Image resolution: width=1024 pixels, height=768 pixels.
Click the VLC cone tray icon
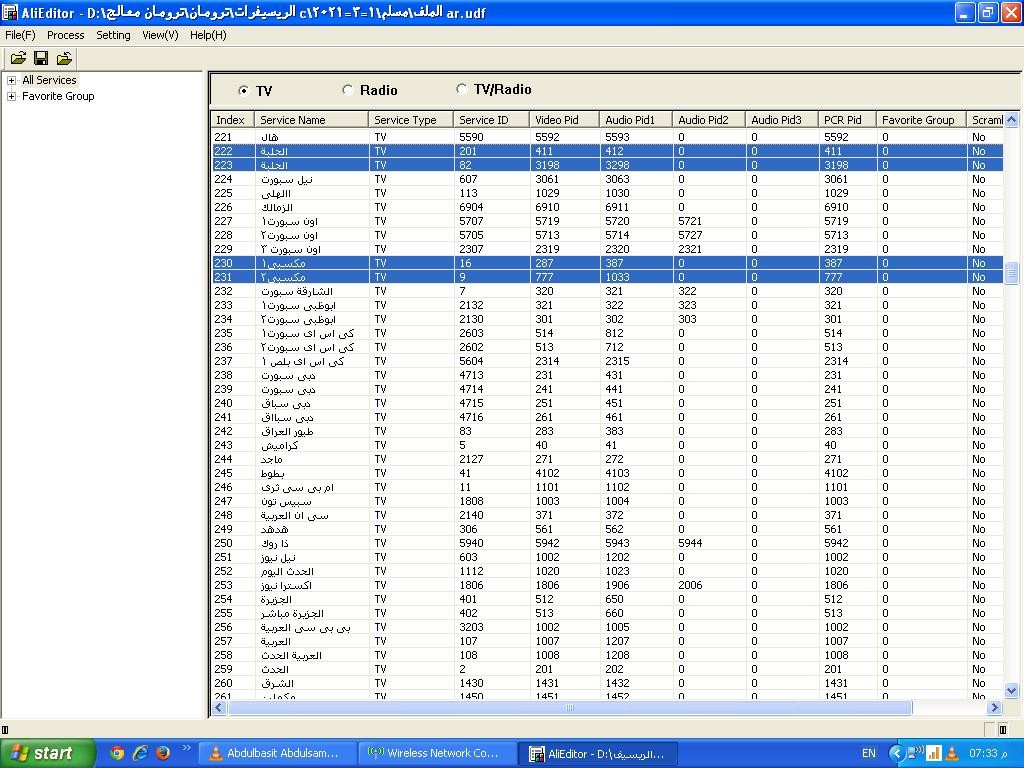click(952, 753)
